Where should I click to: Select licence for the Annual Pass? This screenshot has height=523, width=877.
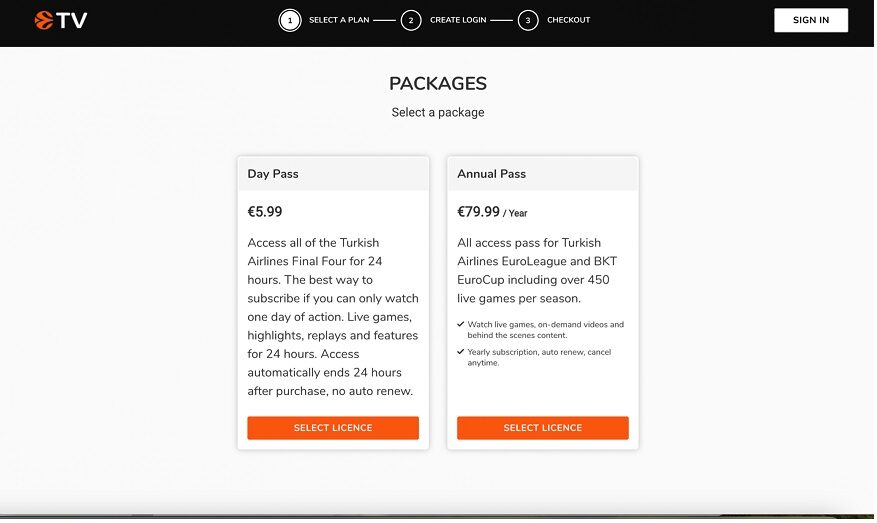click(x=543, y=428)
